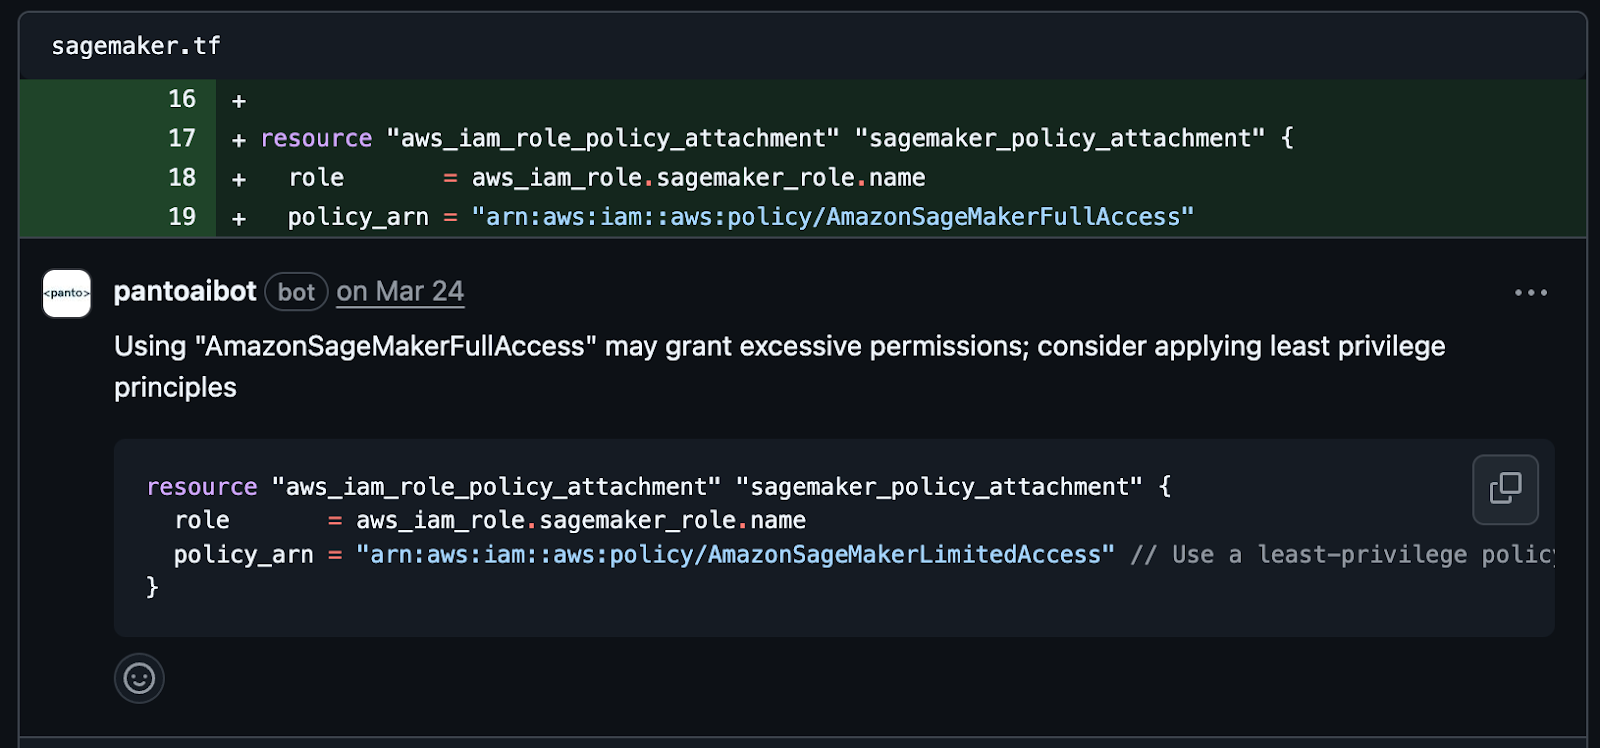Copy the suggested code snippet

pos(1505,489)
